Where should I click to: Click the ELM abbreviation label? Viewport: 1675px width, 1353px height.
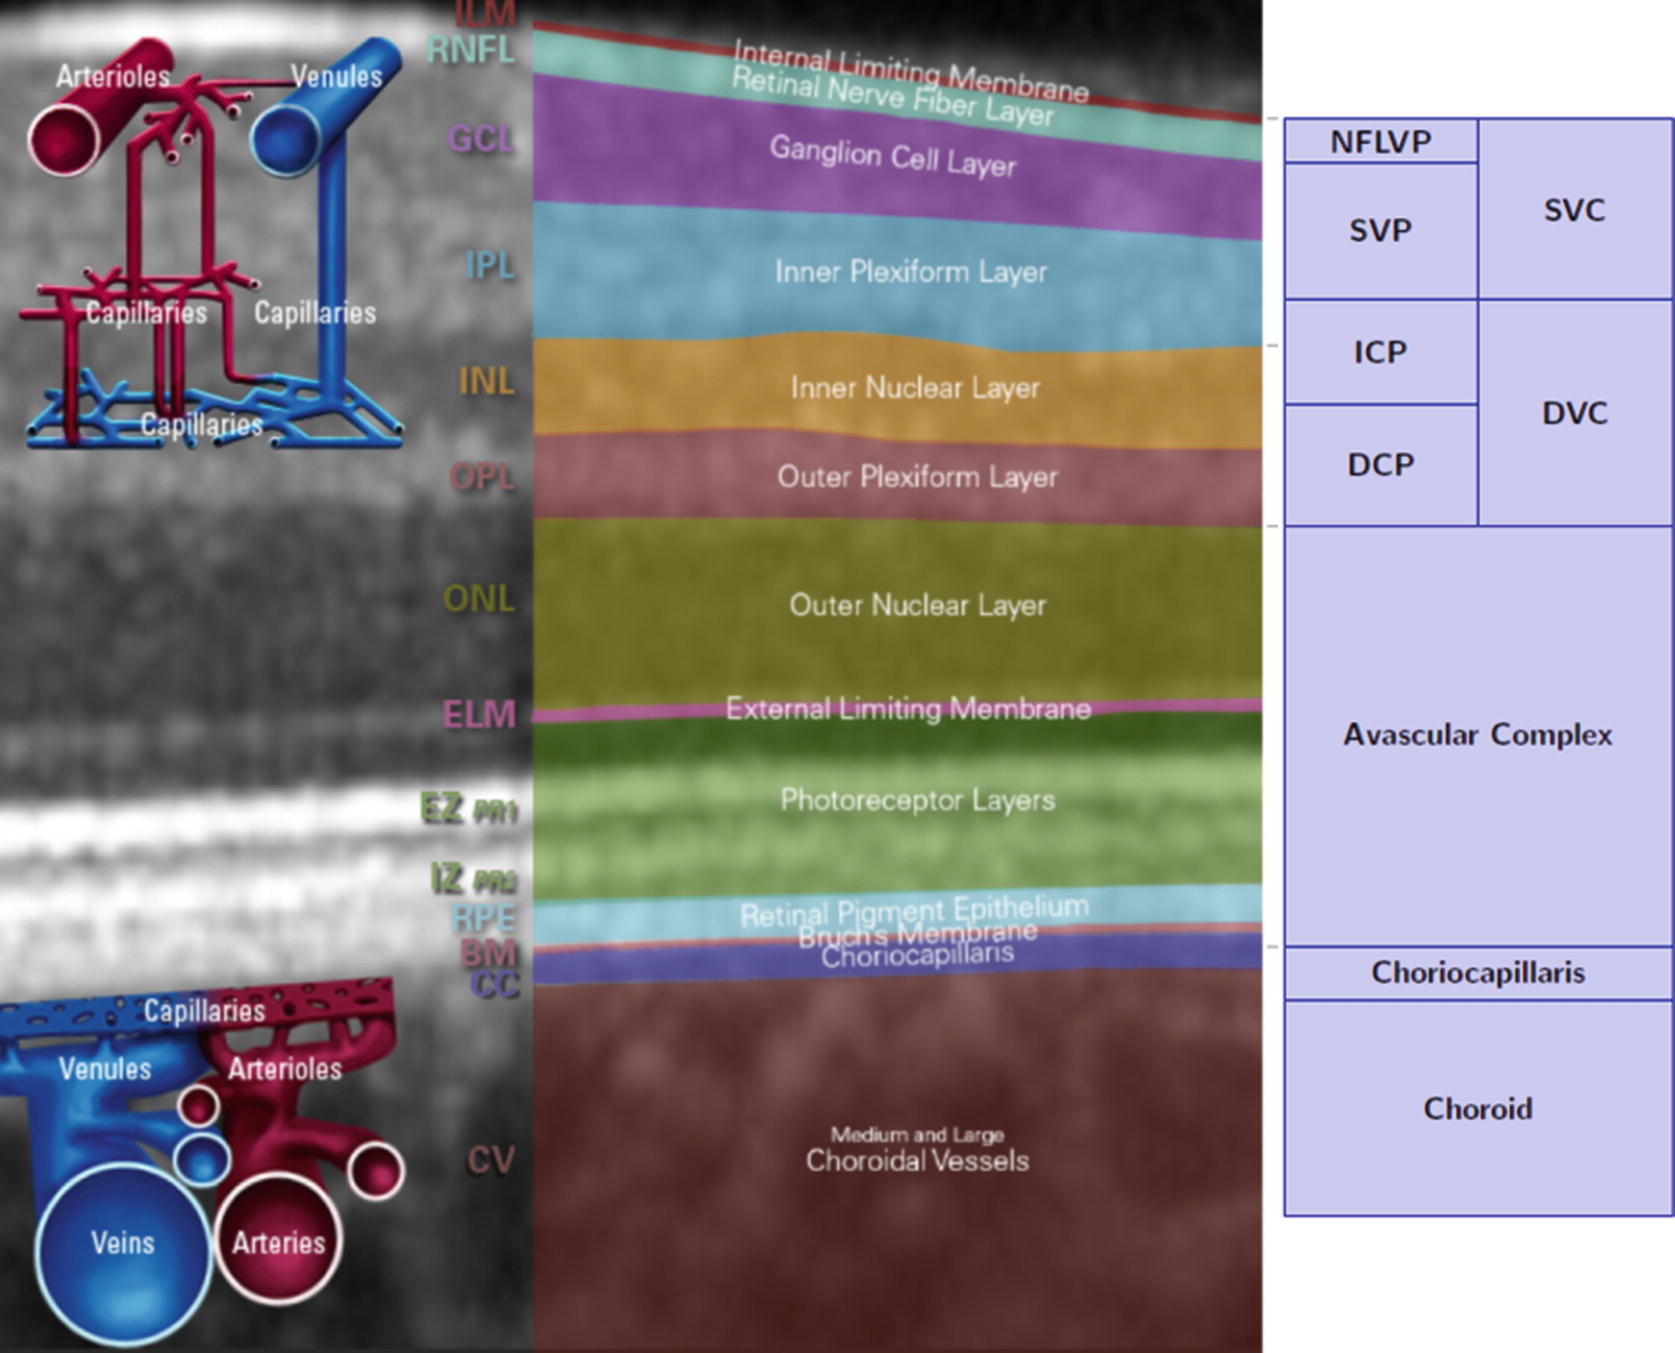tap(479, 714)
